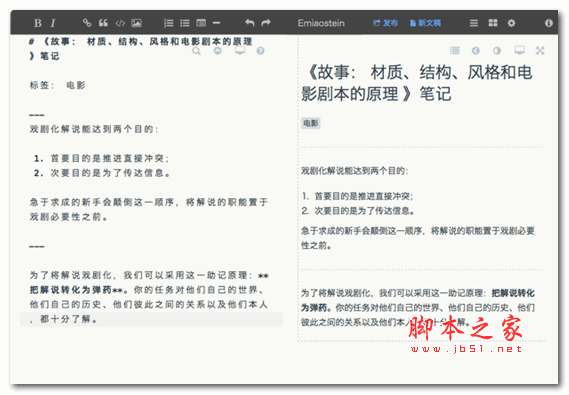The width and height of the screenshot is (569, 395).
Task: Click preview paragraph starting 急于求成的新手
Action: (418, 238)
